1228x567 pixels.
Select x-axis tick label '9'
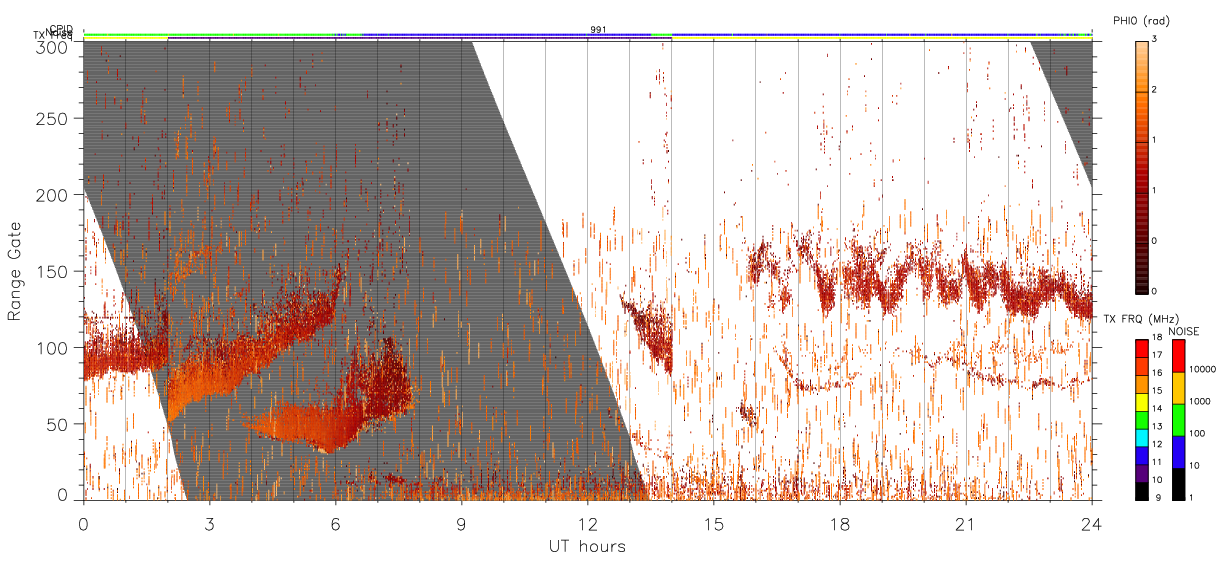(461, 525)
